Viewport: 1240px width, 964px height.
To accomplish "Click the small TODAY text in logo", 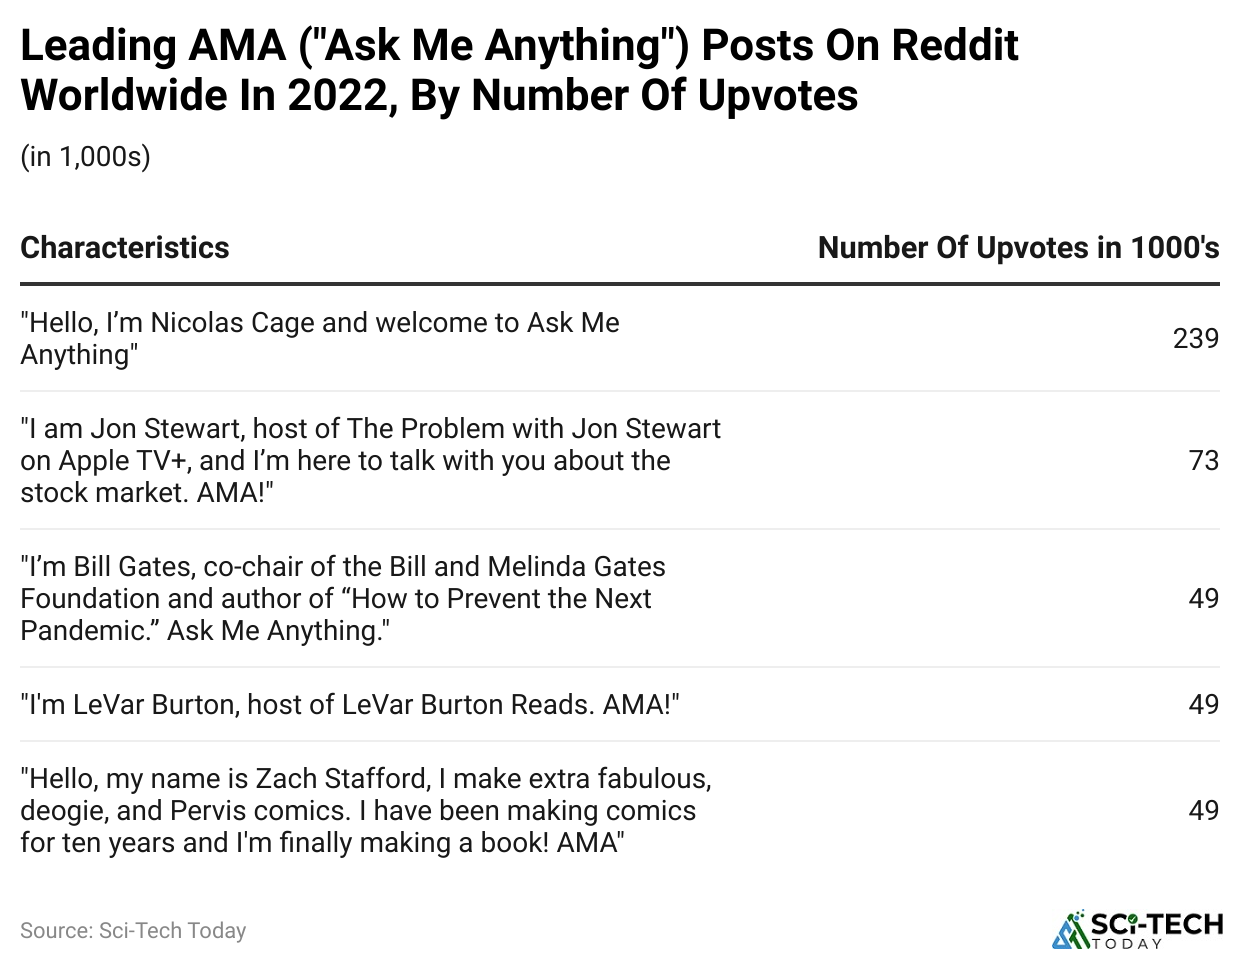I will [1128, 944].
